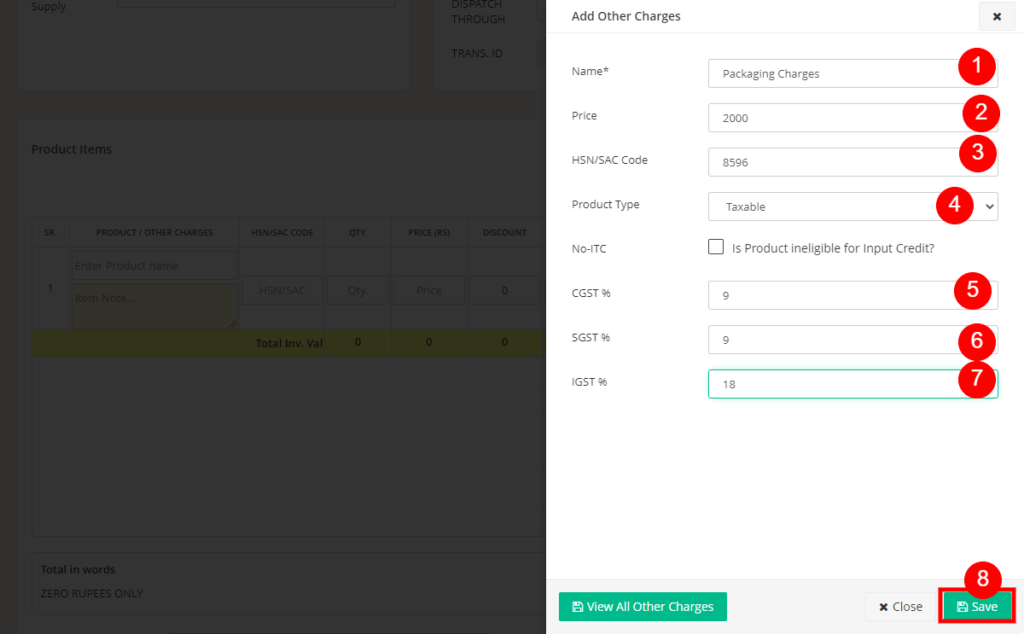Click the floppy icon on View All Other Charges
The height and width of the screenshot is (634, 1024).
point(577,606)
